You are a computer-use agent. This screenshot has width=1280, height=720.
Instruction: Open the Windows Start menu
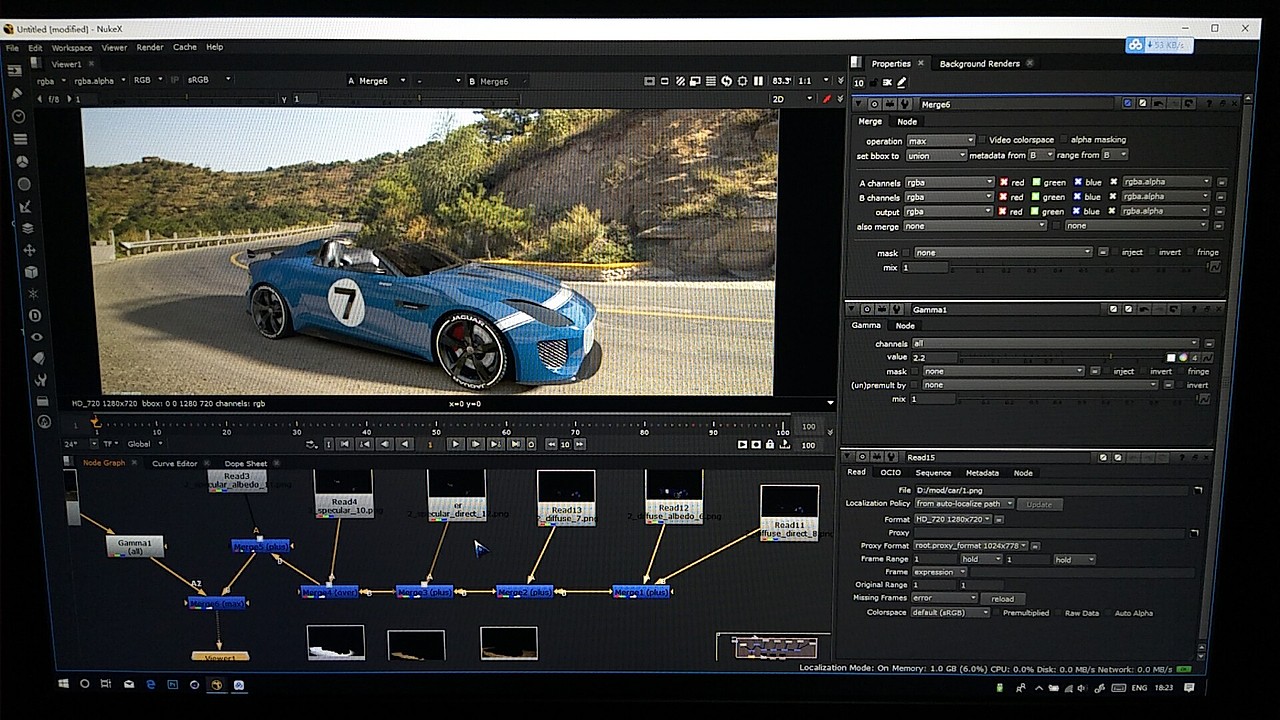63,685
